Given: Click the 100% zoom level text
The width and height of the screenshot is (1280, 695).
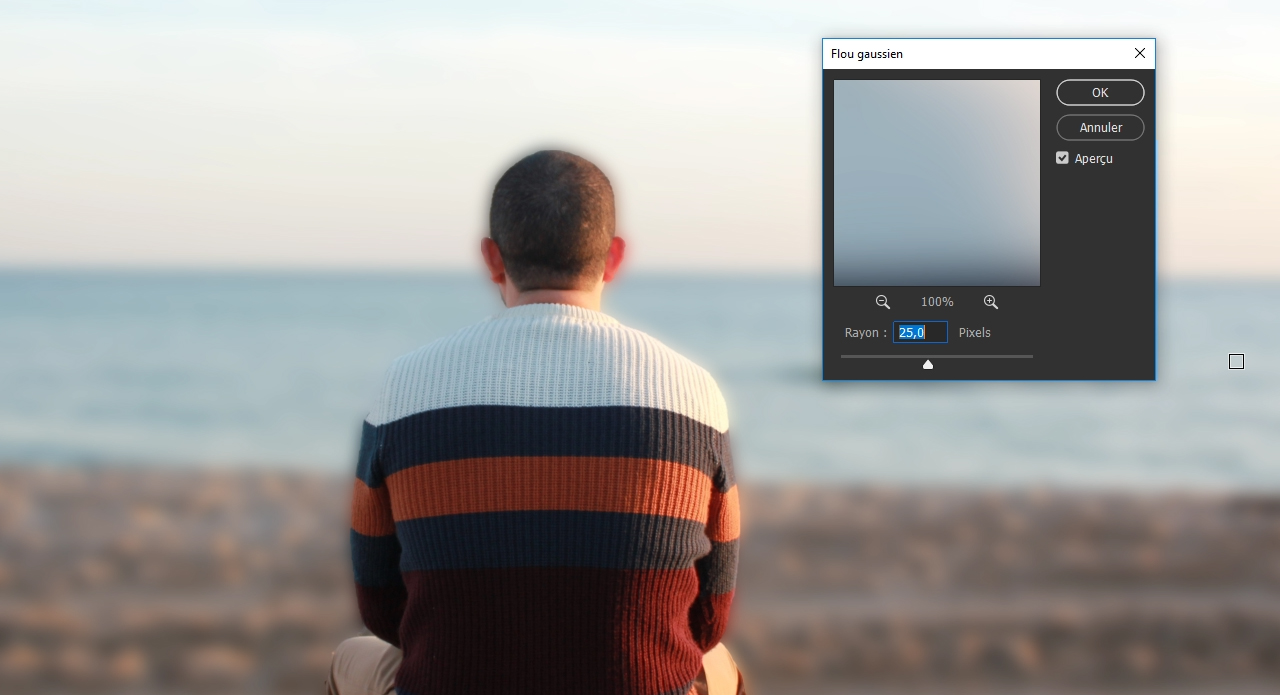Looking at the screenshot, I should (x=937, y=302).
